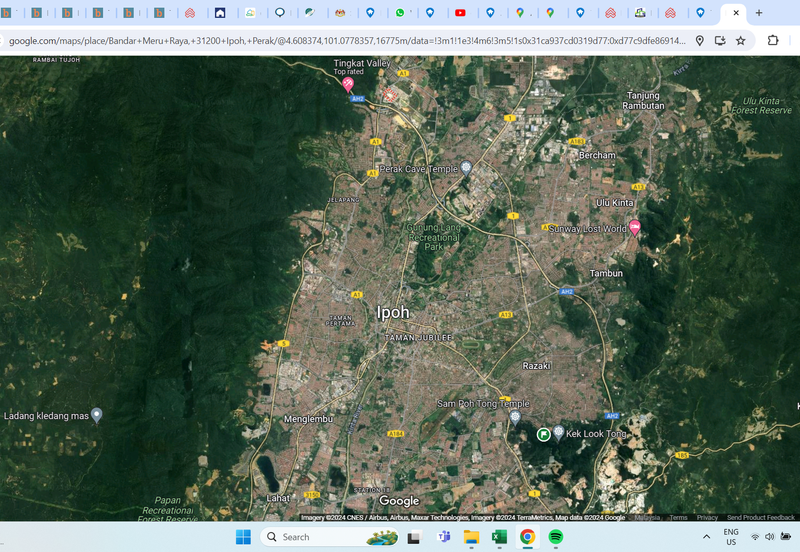800x552 pixels.
Task: Click the Tanjung Rambutan label
Action: click(643, 101)
